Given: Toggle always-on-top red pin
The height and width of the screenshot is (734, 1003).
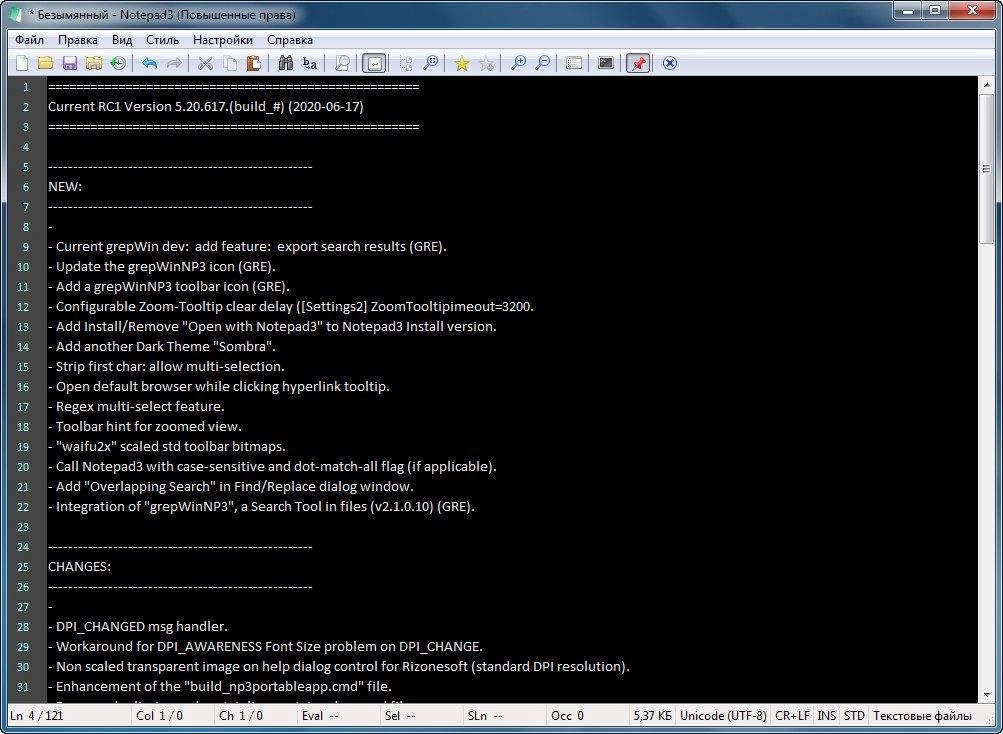Looking at the screenshot, I should pos(638,63).
